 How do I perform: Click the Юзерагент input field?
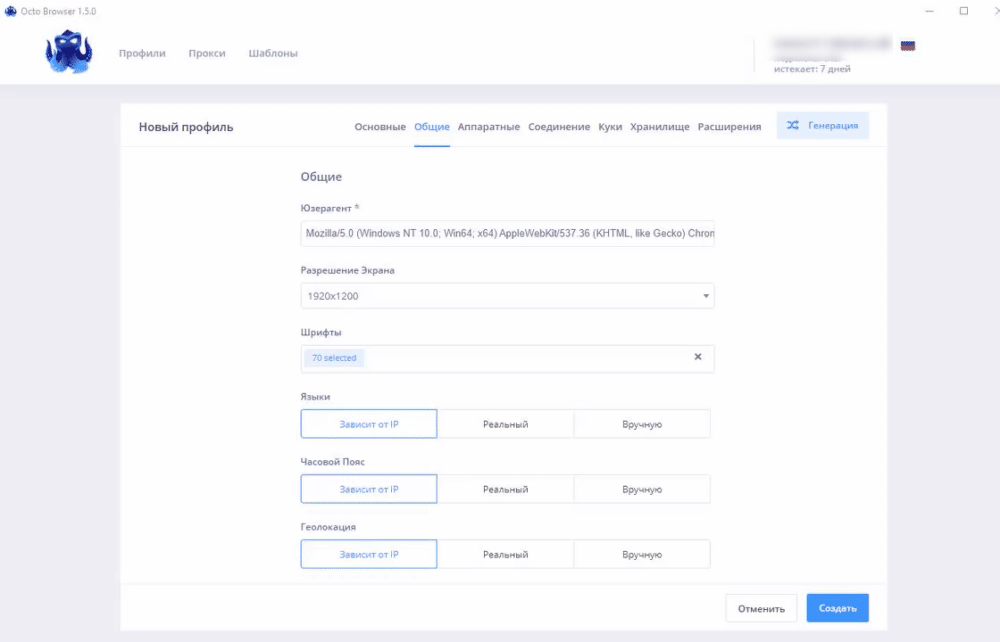coord(507,233)
